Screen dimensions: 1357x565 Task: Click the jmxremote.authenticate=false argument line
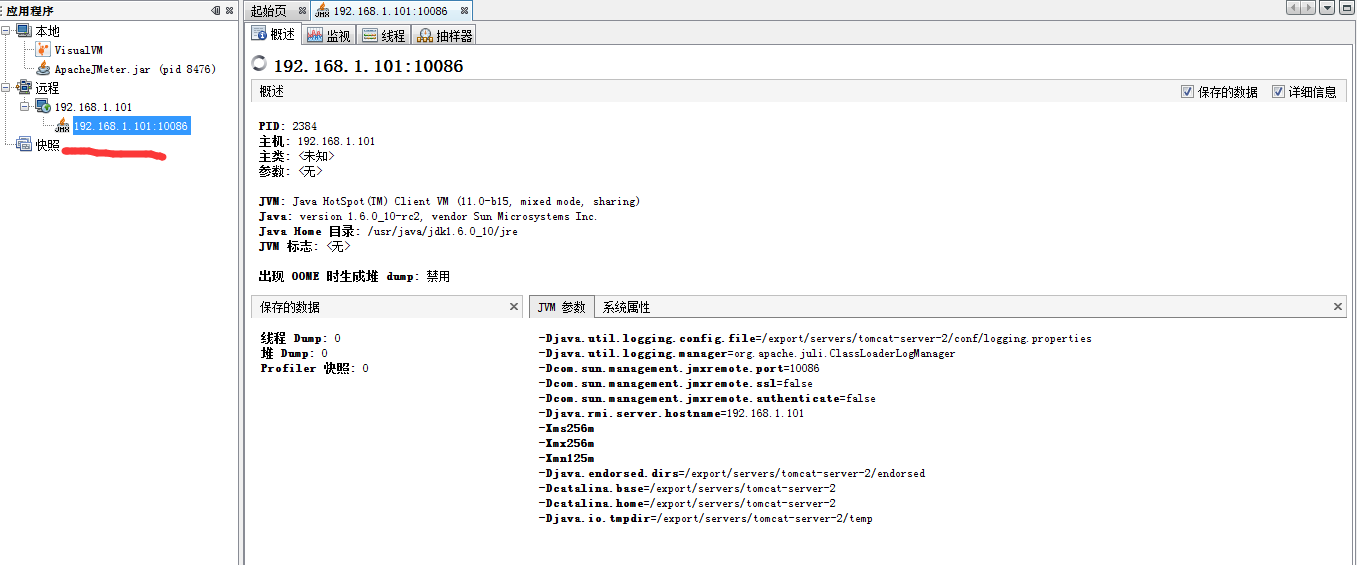(706, 398)
